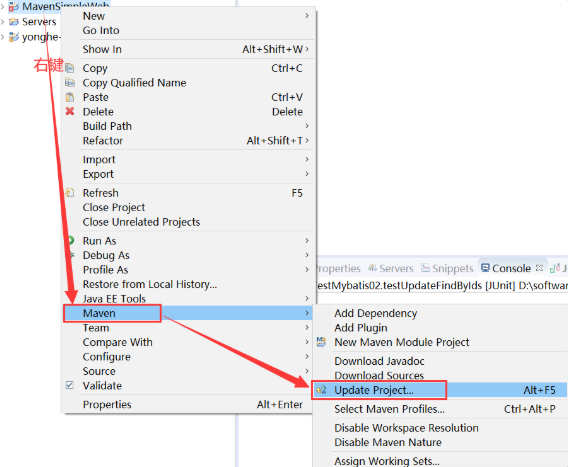Image resolution: width=568 pixels, height=467 pixels.
Task: Click the testUpdateFindByIds console description text
Action: pyautogui.click(x=442, y=285)
